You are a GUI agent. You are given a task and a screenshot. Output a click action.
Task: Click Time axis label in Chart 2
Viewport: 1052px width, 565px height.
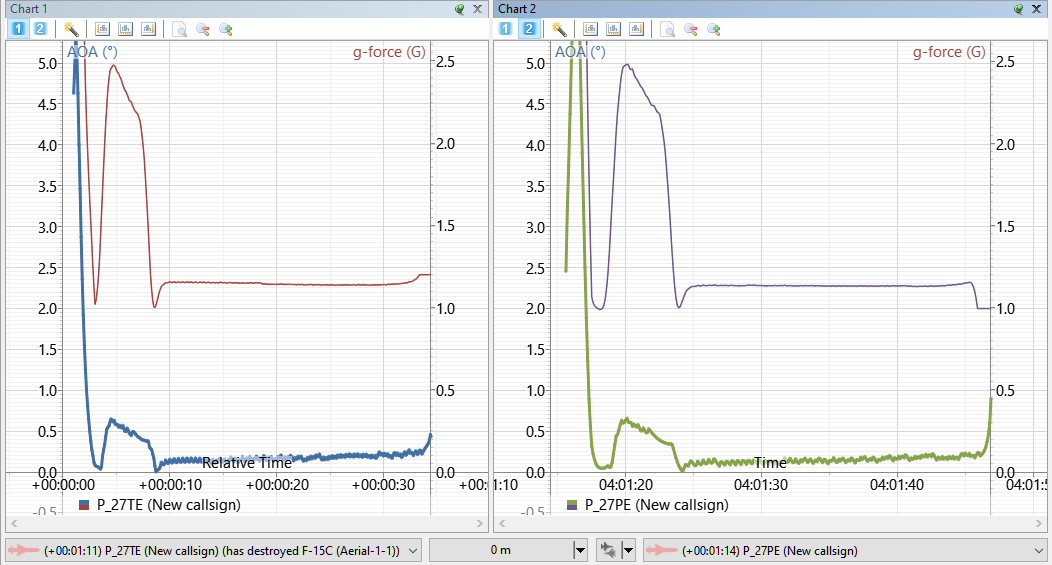tap(770, 463)
